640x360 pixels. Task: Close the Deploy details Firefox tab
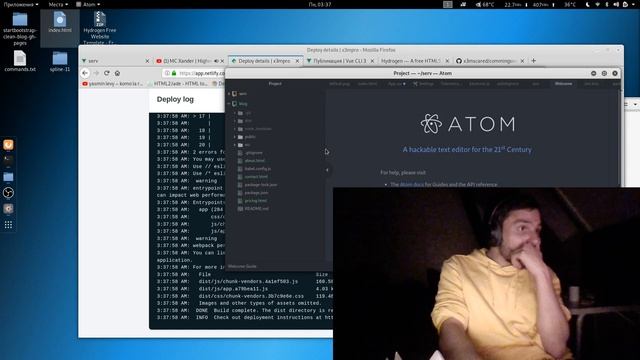pyautogui.click(x=297, y=61)
